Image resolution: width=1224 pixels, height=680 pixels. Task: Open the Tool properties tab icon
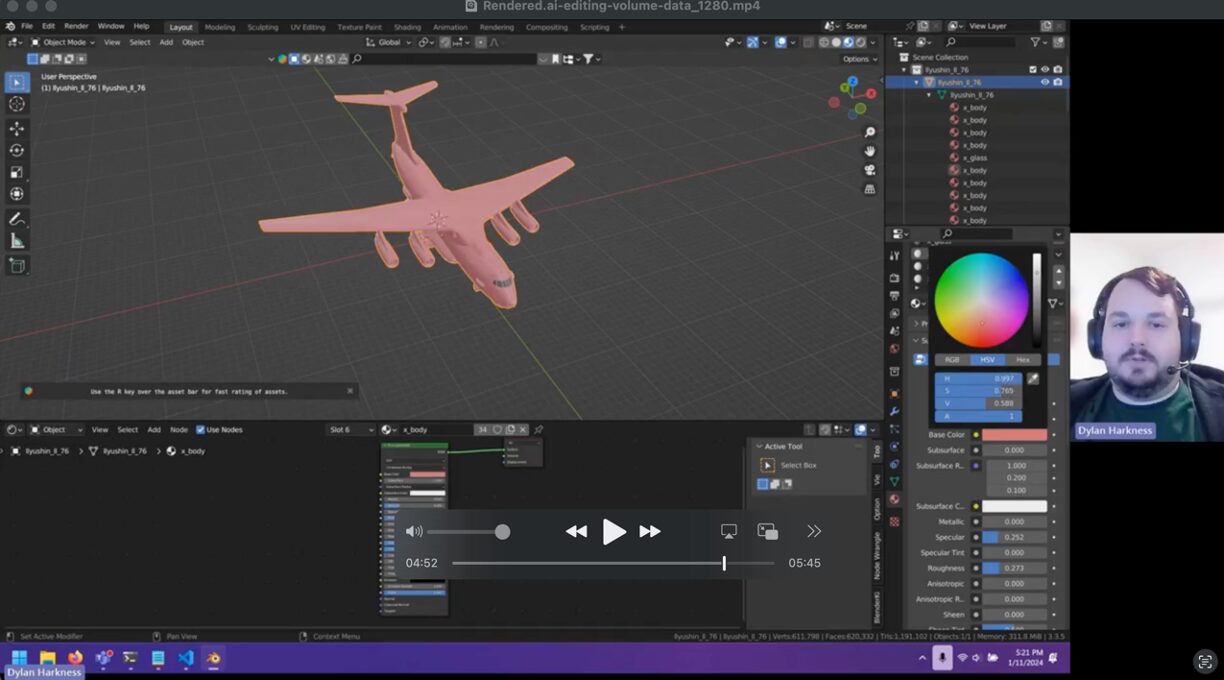895,256
